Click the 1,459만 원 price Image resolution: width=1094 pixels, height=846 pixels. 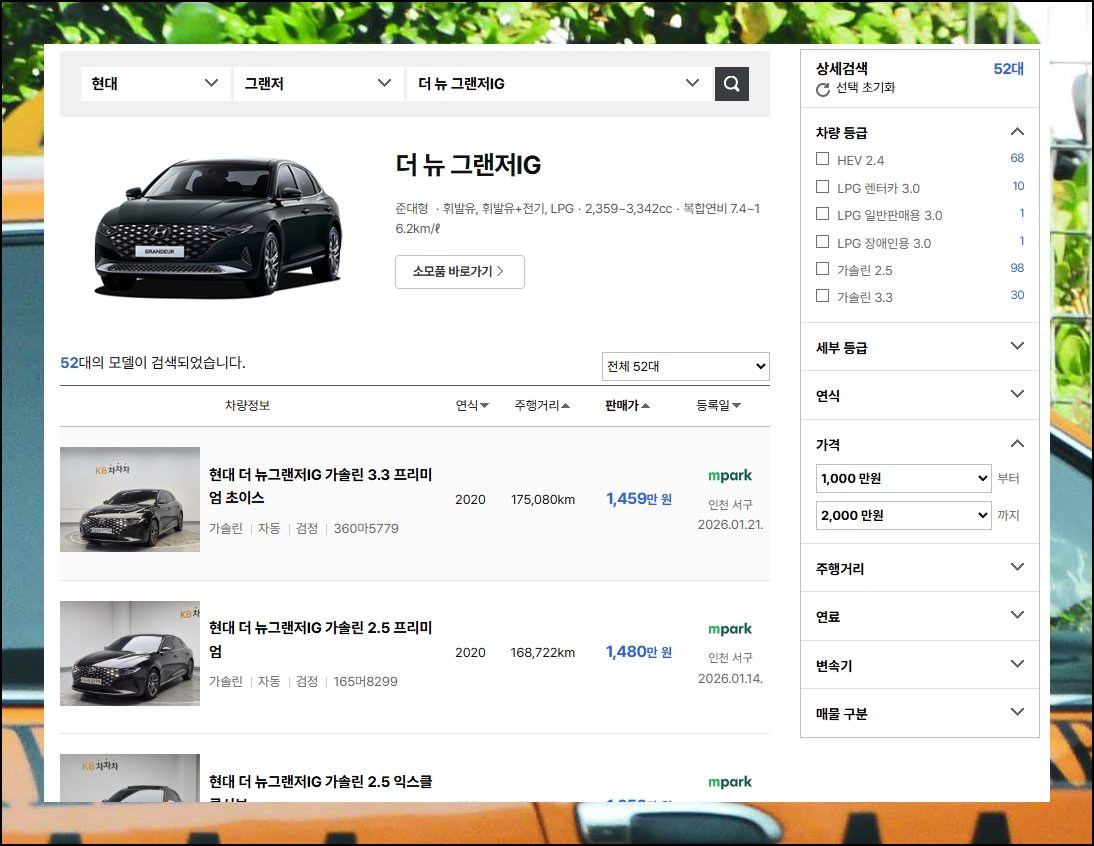(639, 499)
